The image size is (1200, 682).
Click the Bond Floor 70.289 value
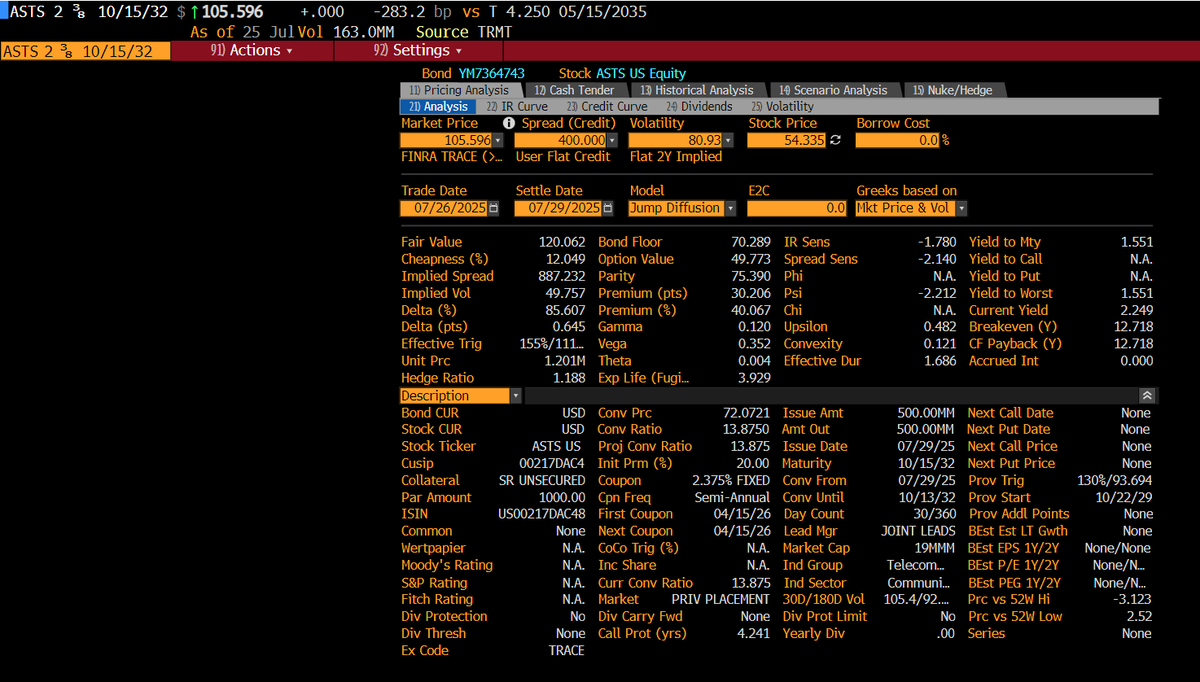pyautogui.click(x=752, y=242)
